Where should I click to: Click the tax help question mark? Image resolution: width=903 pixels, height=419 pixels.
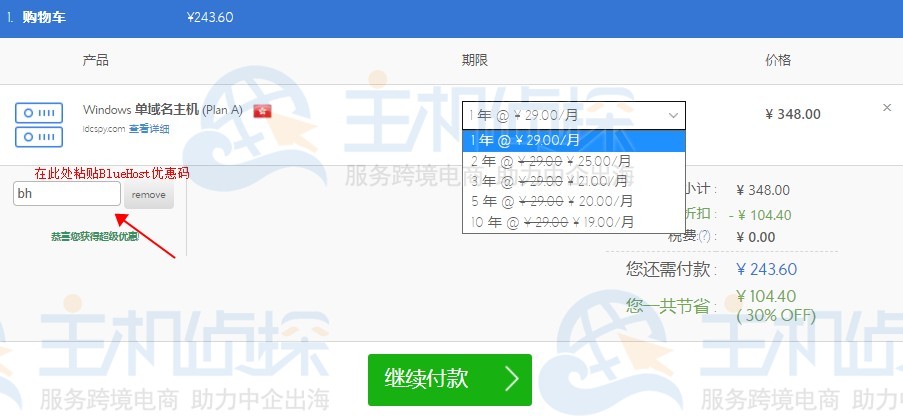click(704, 237)
